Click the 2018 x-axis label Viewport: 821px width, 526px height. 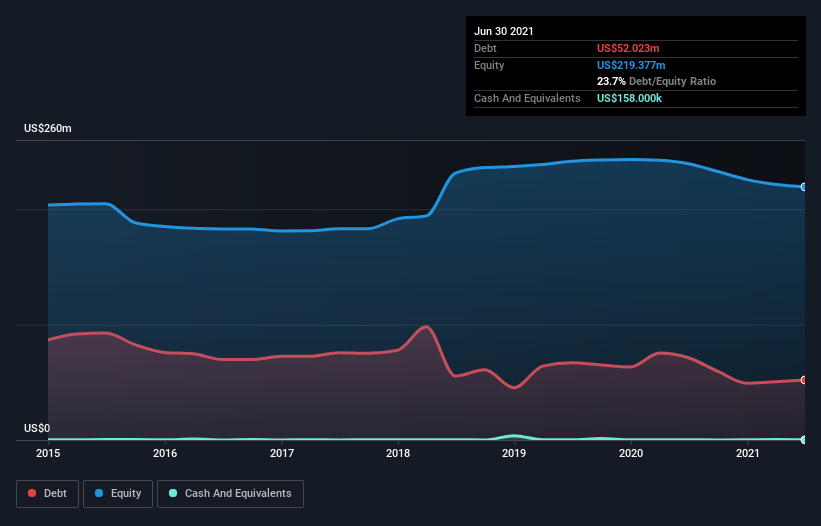click(398, 453)
